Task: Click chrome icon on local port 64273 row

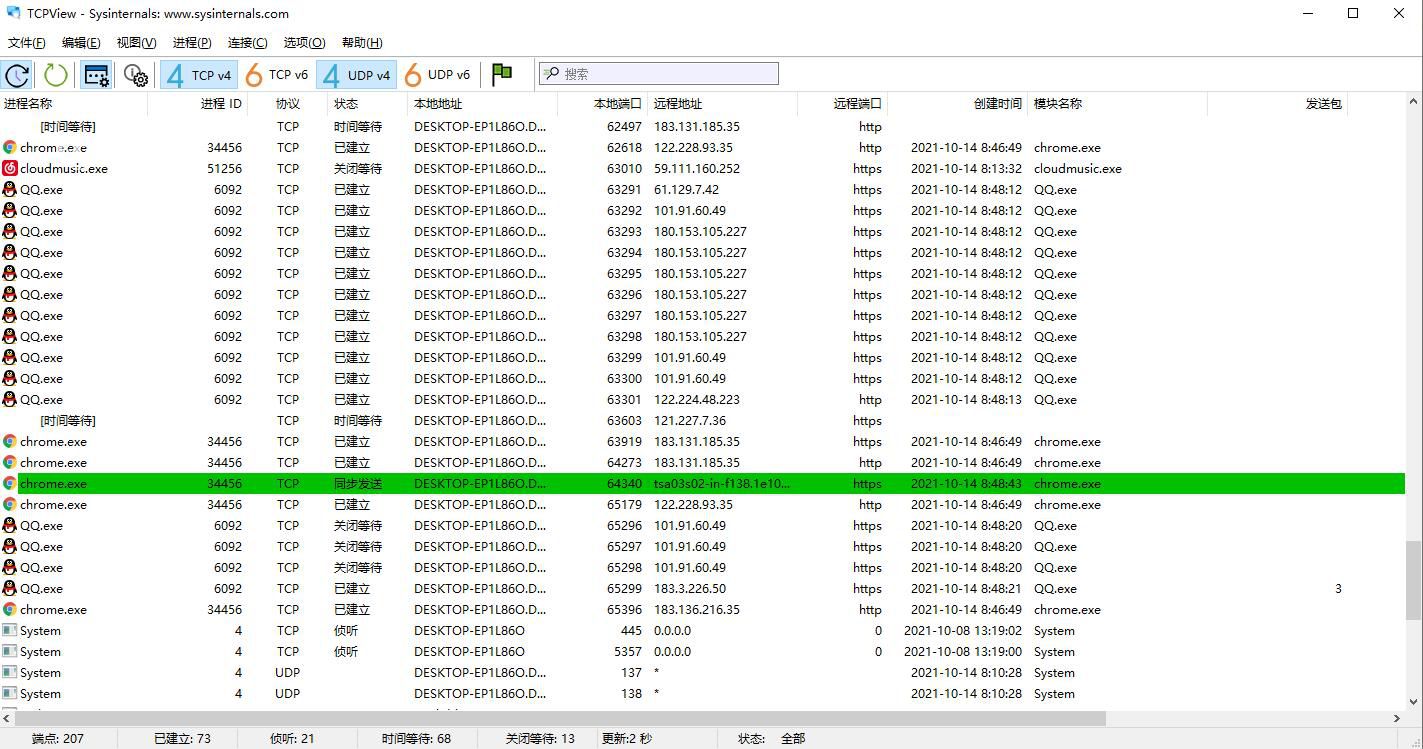Action: click(10, 463)
